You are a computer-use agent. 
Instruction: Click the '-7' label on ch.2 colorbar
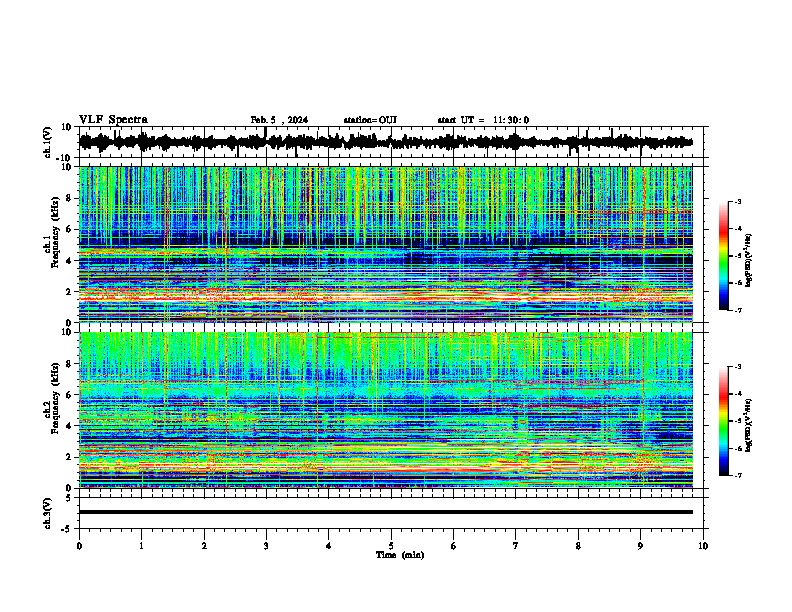click(738, 475)
